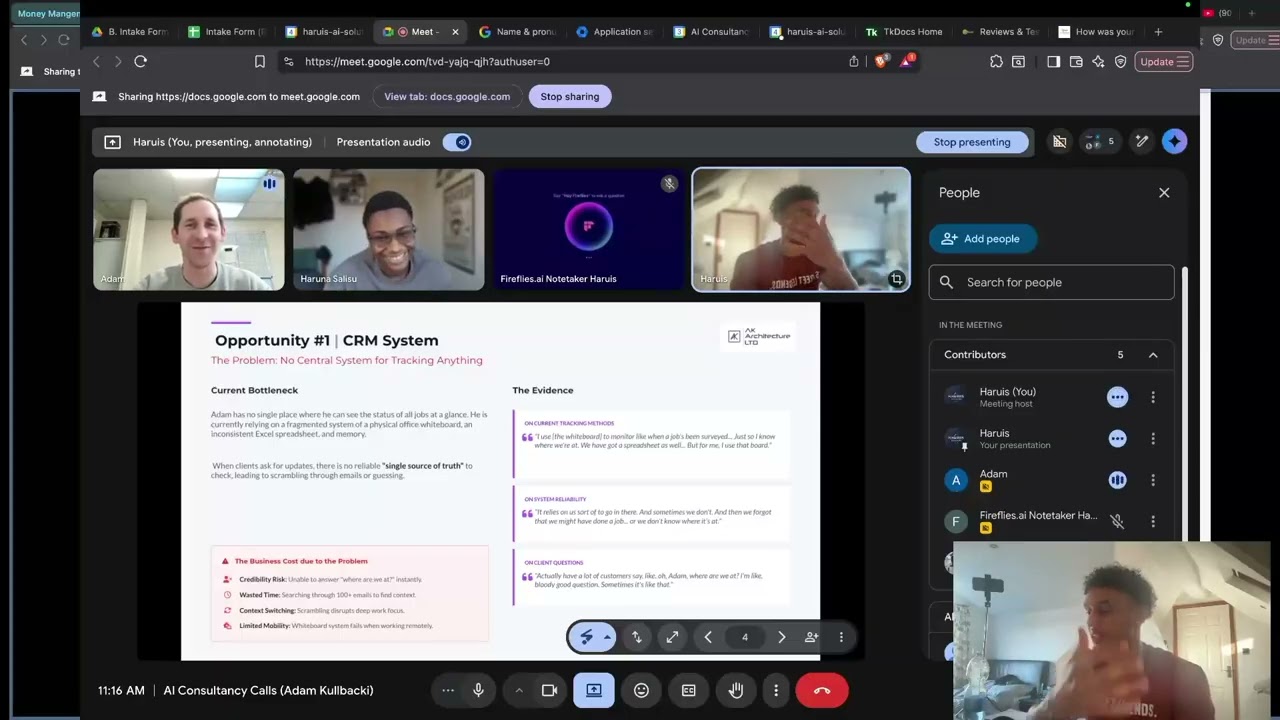The image size is (1280, 720).
Task: Mute the microphone in Meet
Action: 478,690
